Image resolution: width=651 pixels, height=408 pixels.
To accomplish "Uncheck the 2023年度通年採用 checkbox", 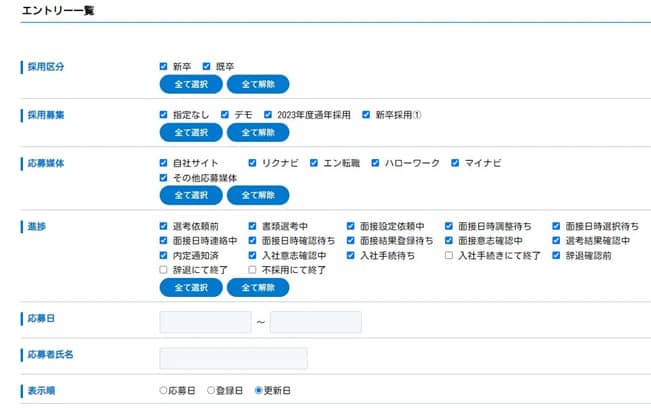I will (x=269, y=115).
